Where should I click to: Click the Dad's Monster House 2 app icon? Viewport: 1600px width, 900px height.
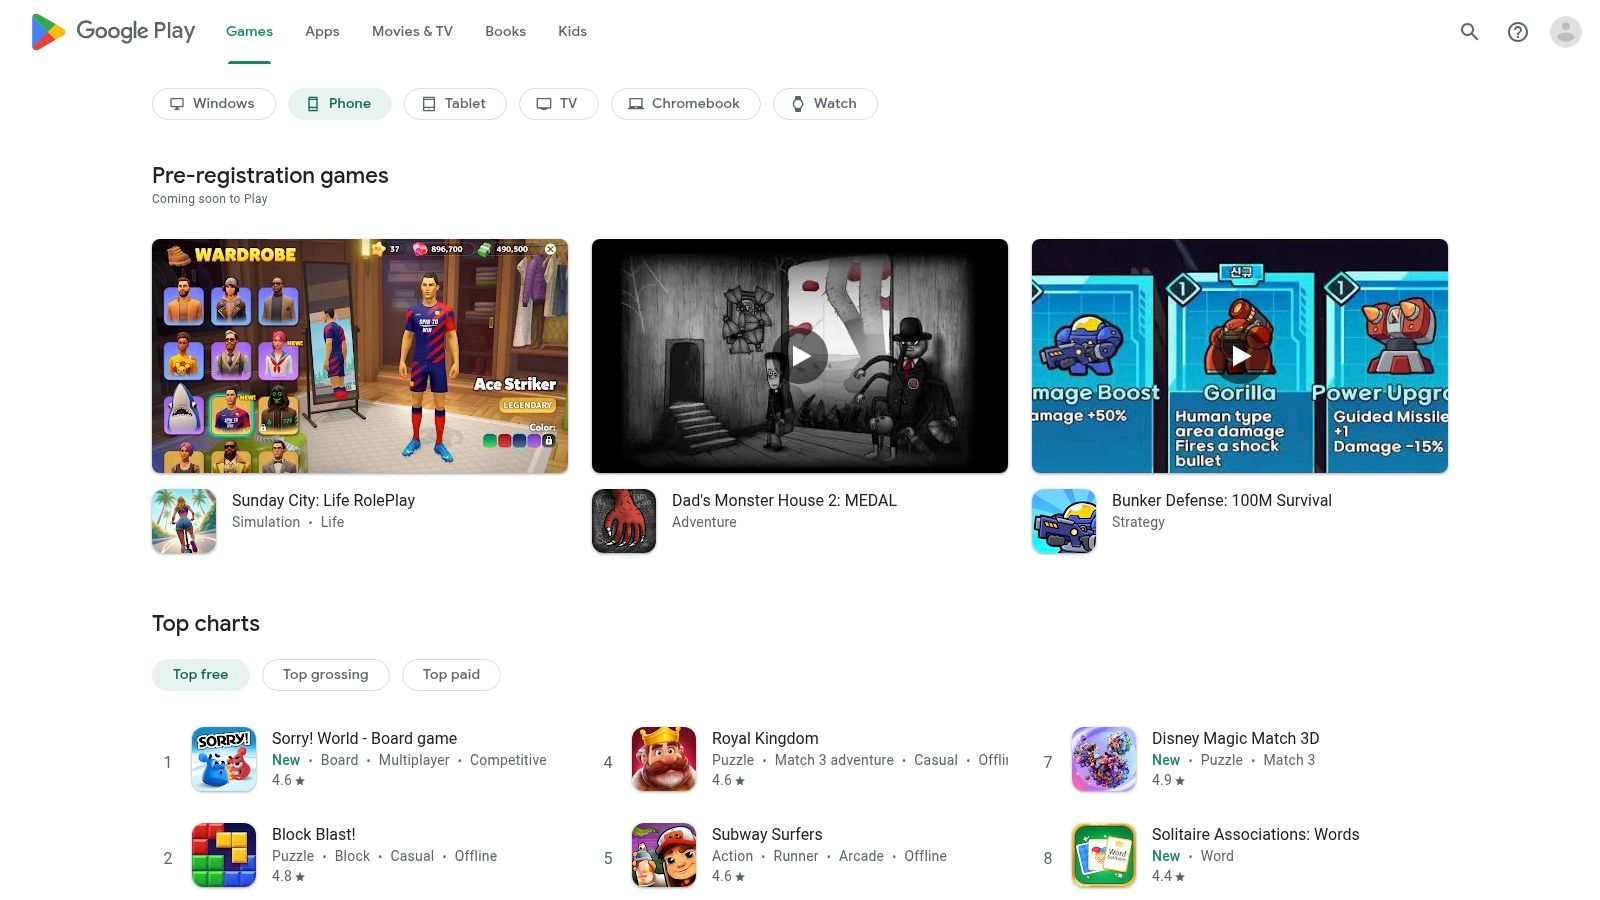point(623,520)
